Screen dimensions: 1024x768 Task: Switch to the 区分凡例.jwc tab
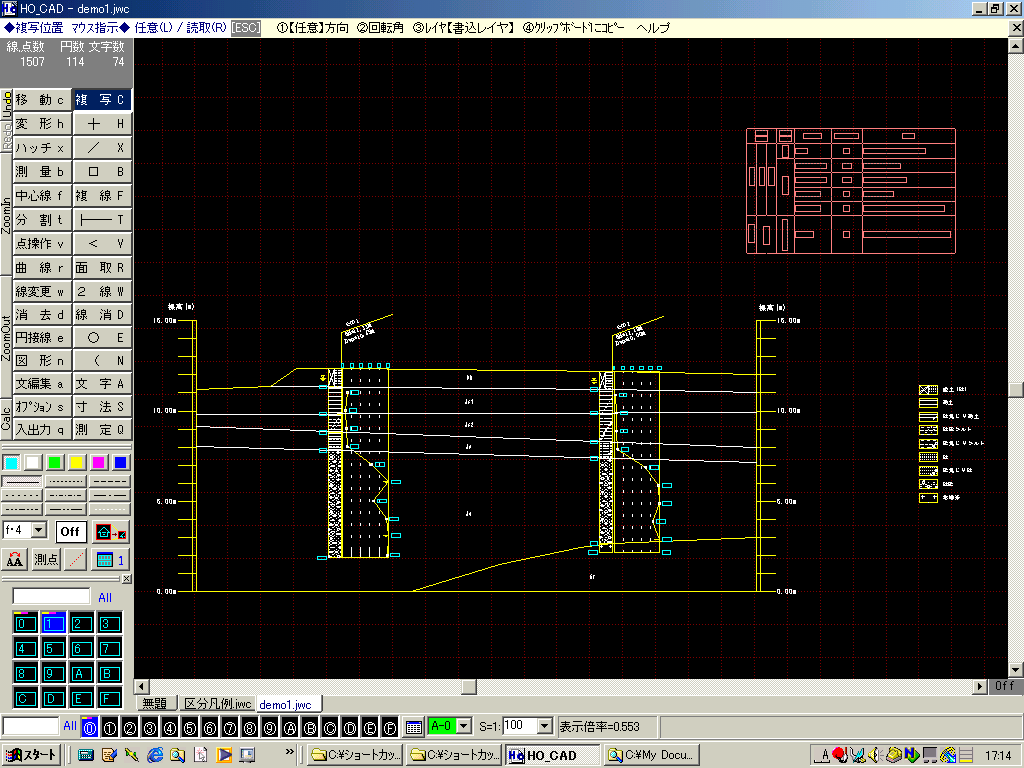tap(217, 704)
